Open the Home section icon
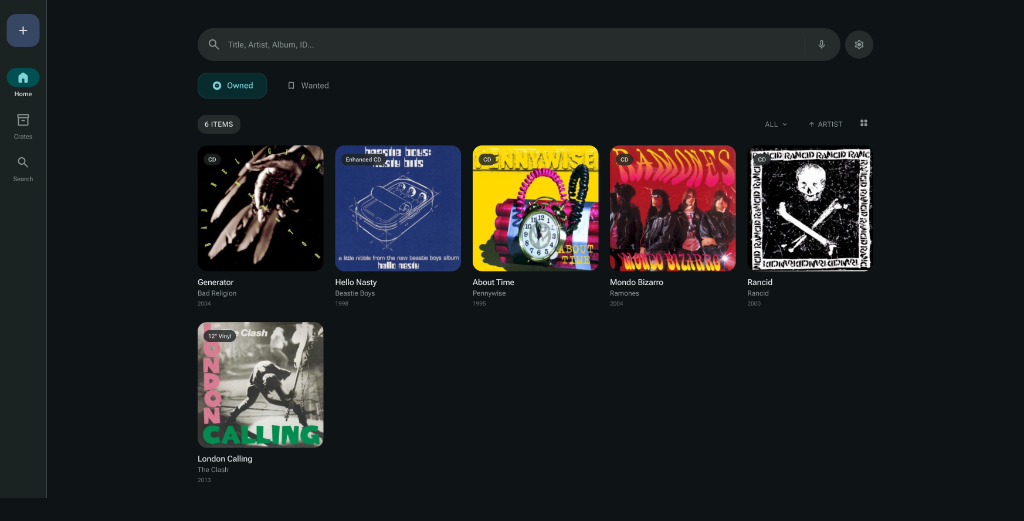Screen dimensions: 1024x521 point(23,78)
